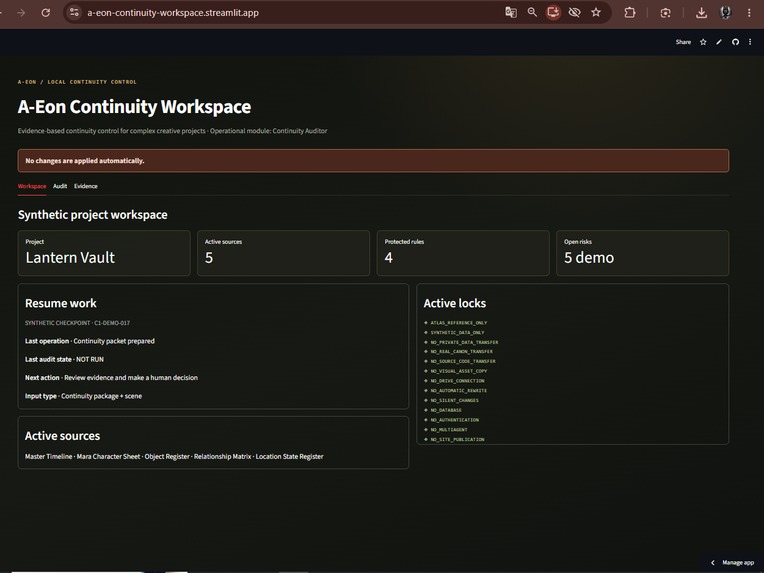Screen dimensions: 764x573
Task: Switch to the Audit tab
Action: [x=60, y=186]
